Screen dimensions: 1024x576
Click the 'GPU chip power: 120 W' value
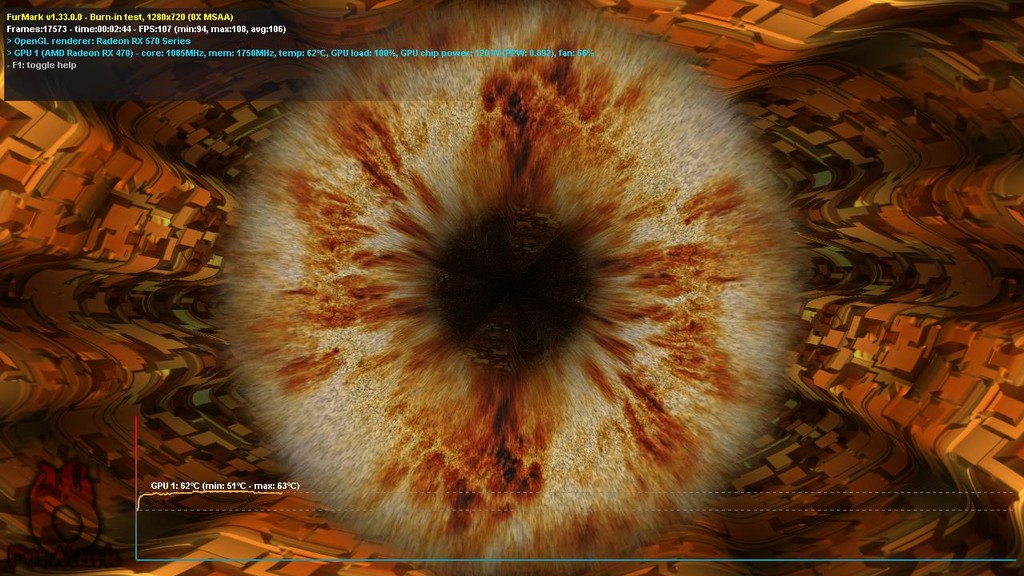click(450, 53)
